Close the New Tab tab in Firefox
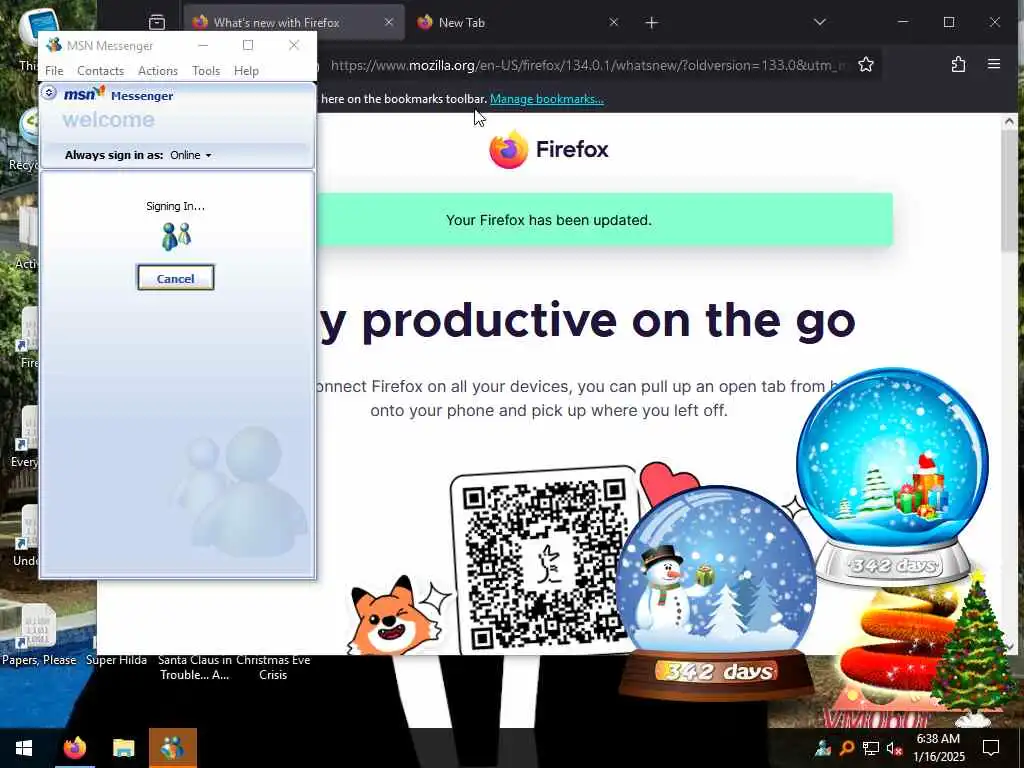This screenshot has height=768, width=1024. click(613, 23)
